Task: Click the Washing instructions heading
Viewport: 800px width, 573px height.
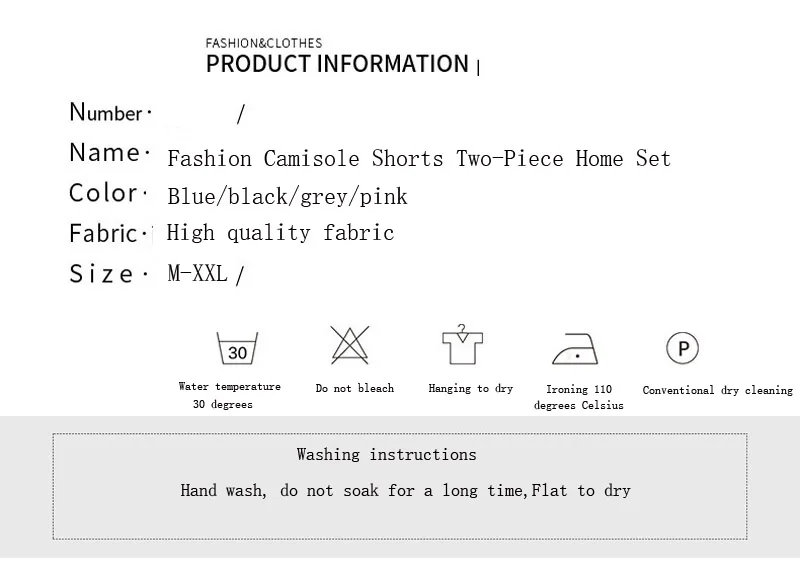Action: click(x=386, y=454)
